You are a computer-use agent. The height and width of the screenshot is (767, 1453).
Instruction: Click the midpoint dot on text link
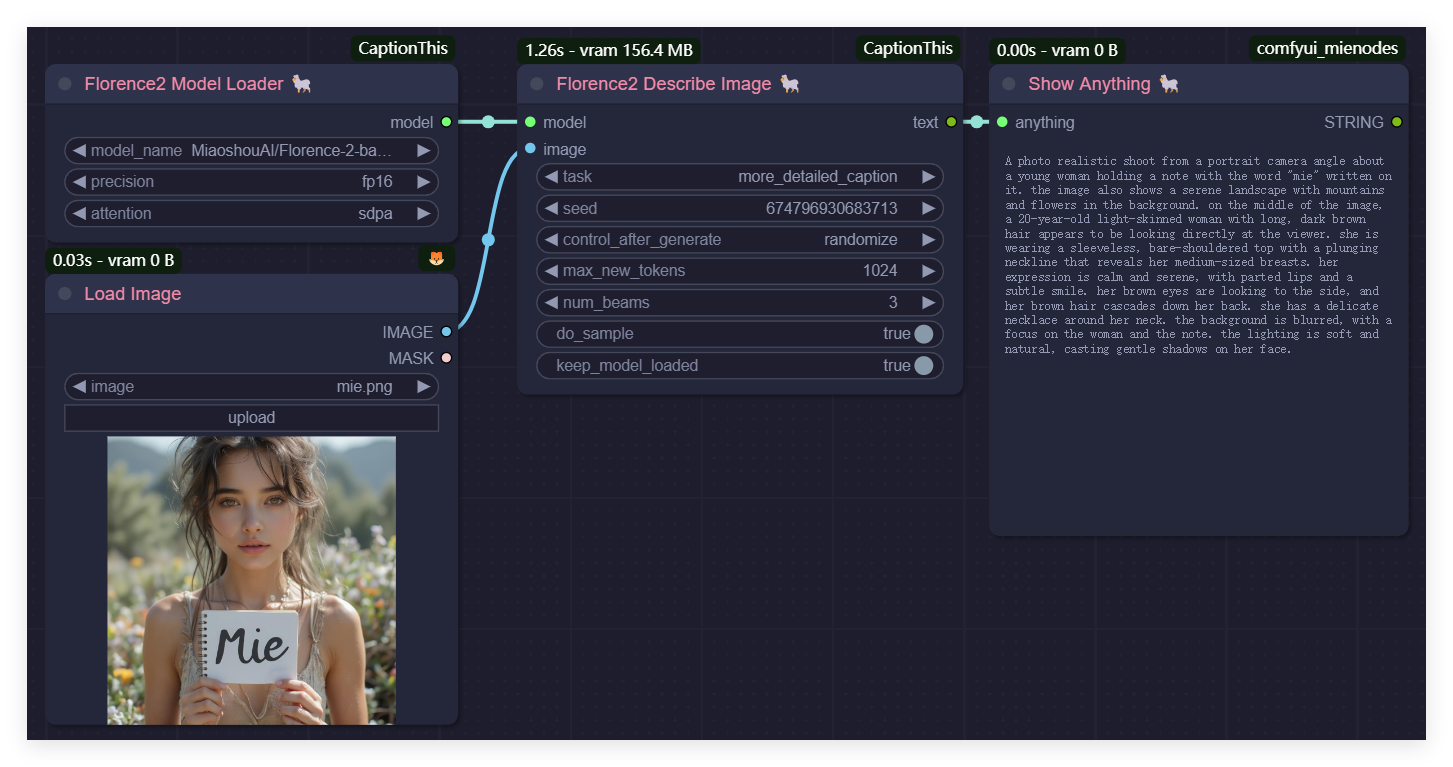pos(977,122)
